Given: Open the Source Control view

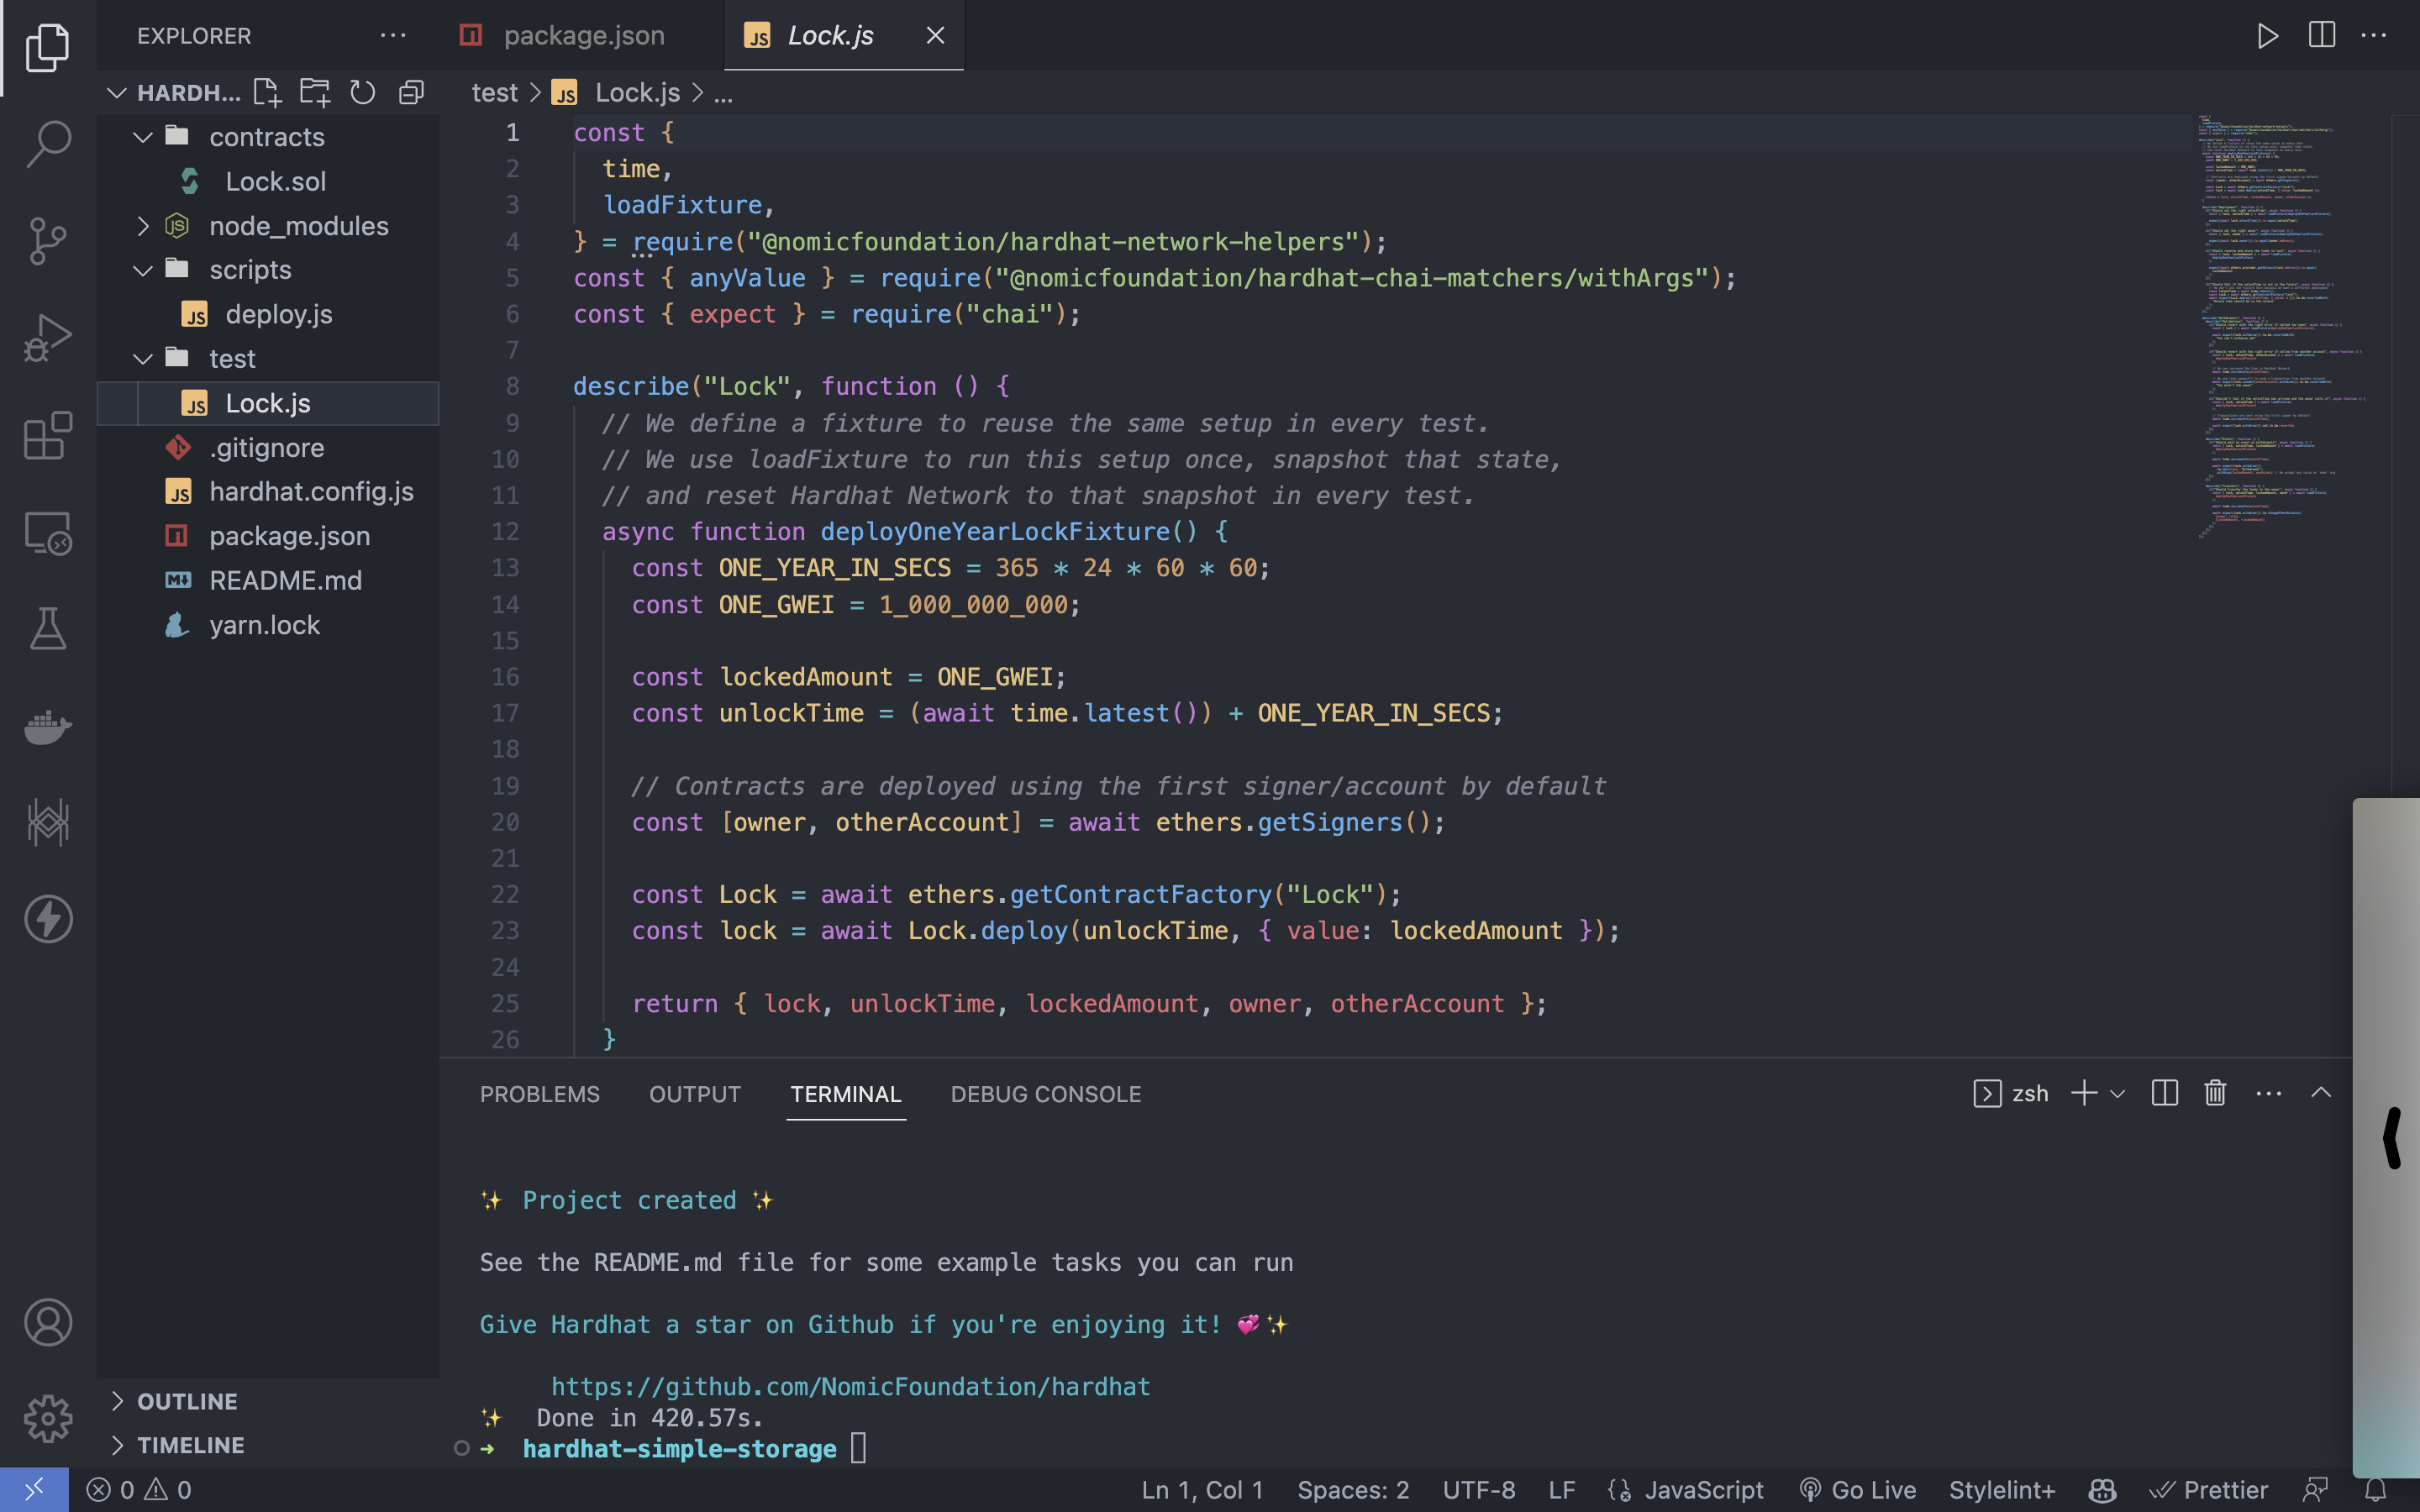Looking at the screenshot, I should tap(47, 241).
